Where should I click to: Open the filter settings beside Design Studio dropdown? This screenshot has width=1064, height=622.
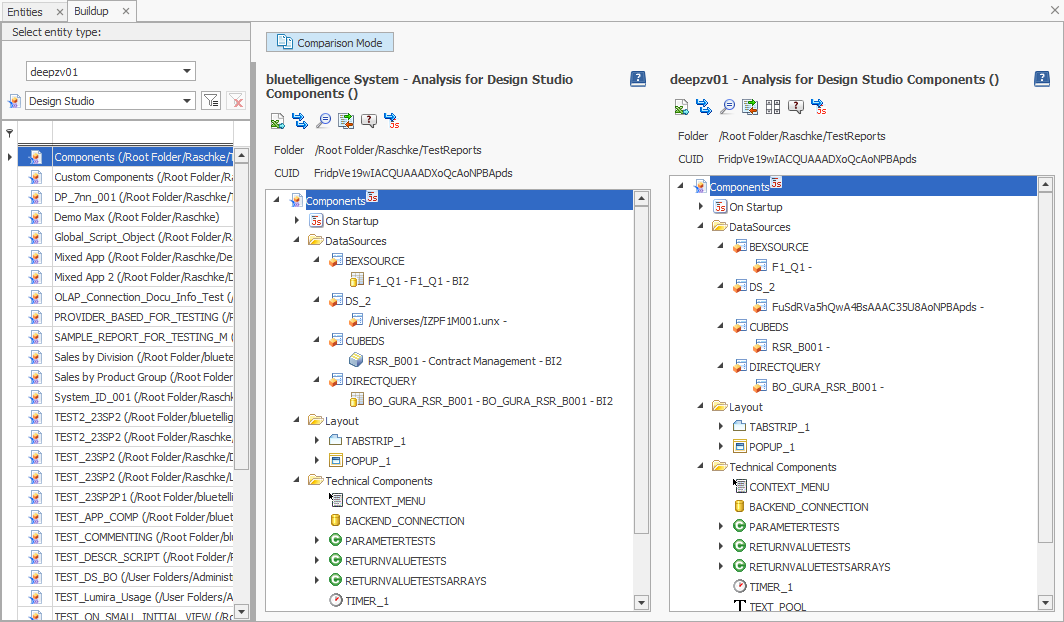click(x=211, y=100)
